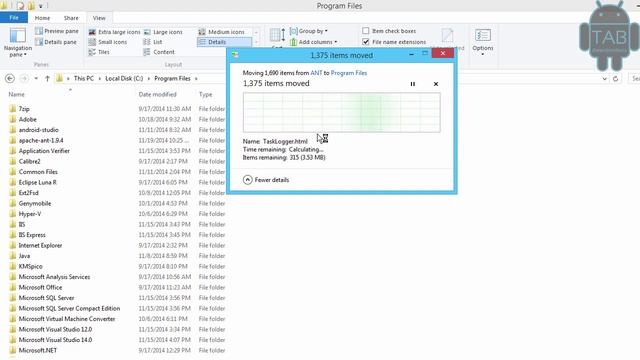Sort by Name column header
The width and height of the screenshot is (640, 360).
16,94
